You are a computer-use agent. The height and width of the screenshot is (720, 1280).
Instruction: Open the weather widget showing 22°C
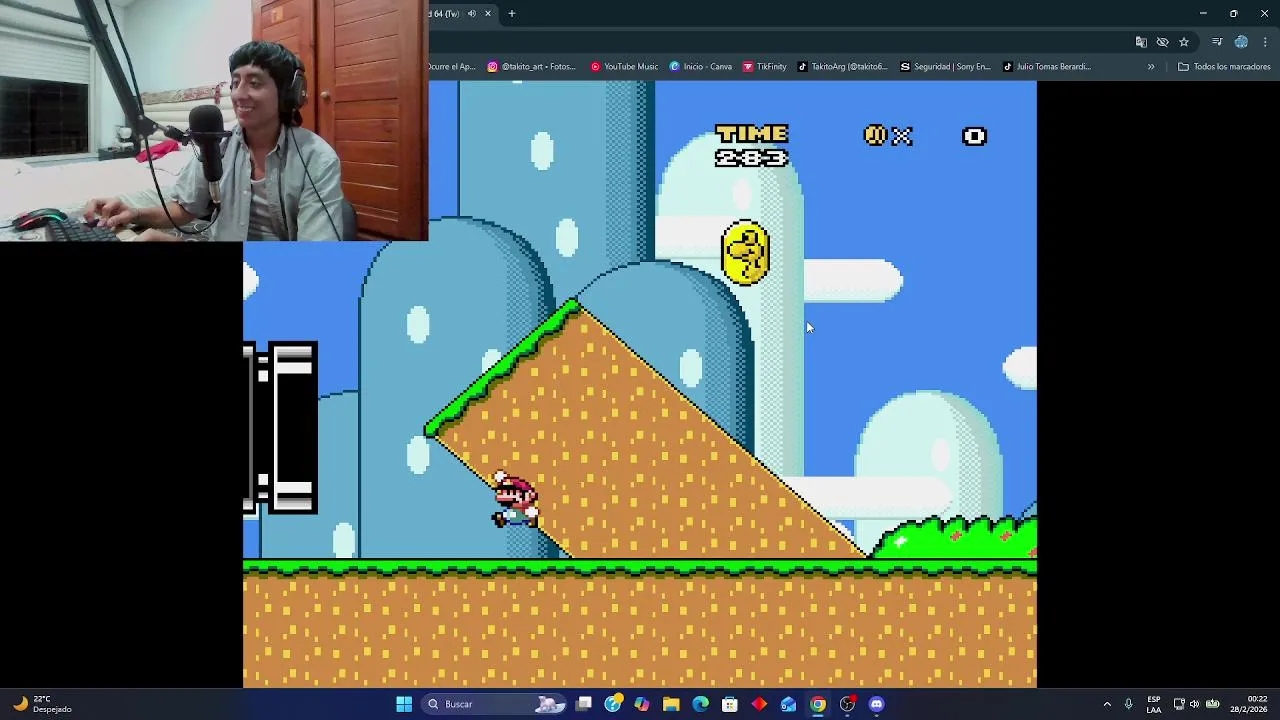(42, 704)
